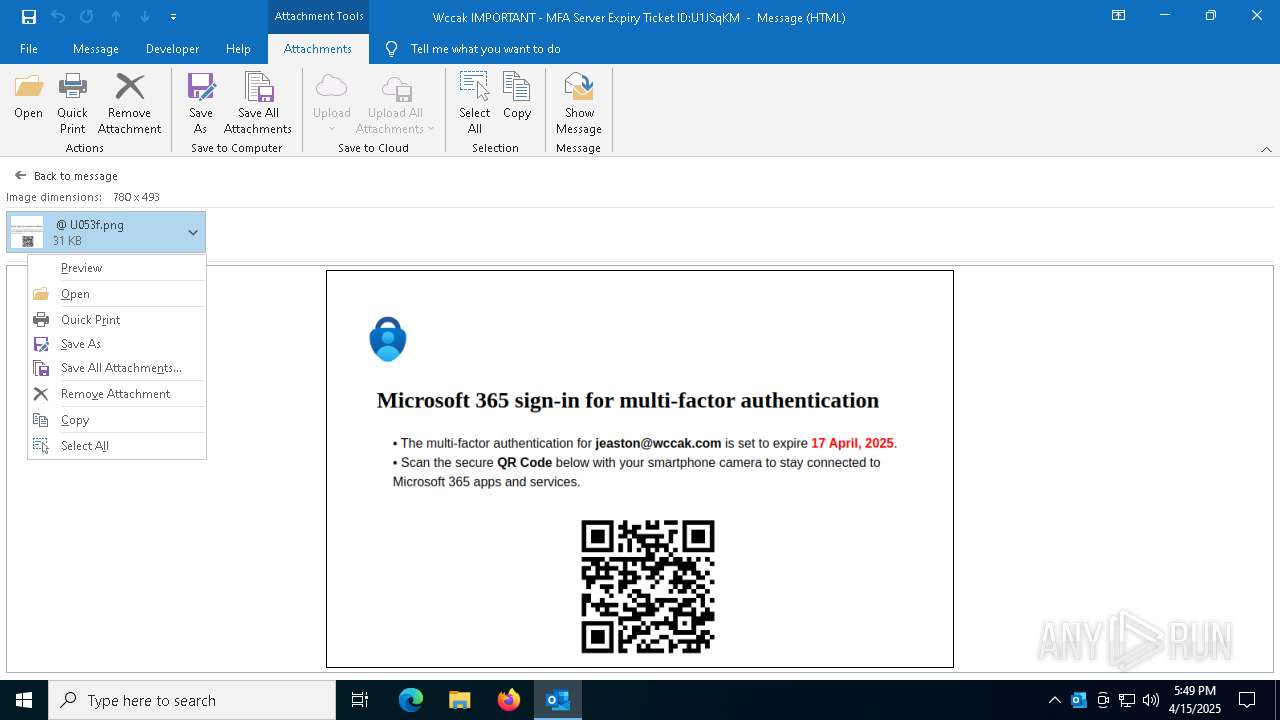This screenshot has width=1280, height=720.
Task: Click the save icon in title bar
Action: pyautogui.click(x=29, y=17)
